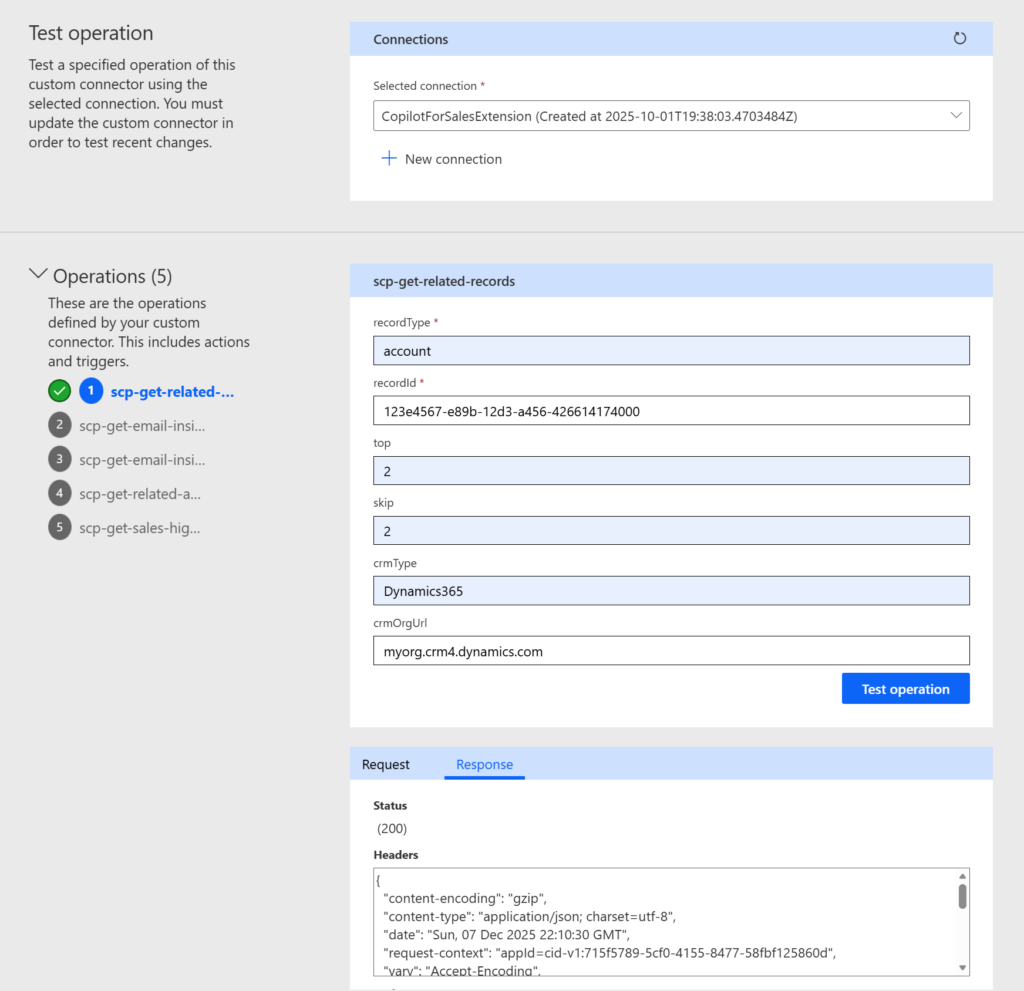Click the refresh connections icon
Screen dimensions: 1024x991
pyautogui.click(x=960, y=39)
